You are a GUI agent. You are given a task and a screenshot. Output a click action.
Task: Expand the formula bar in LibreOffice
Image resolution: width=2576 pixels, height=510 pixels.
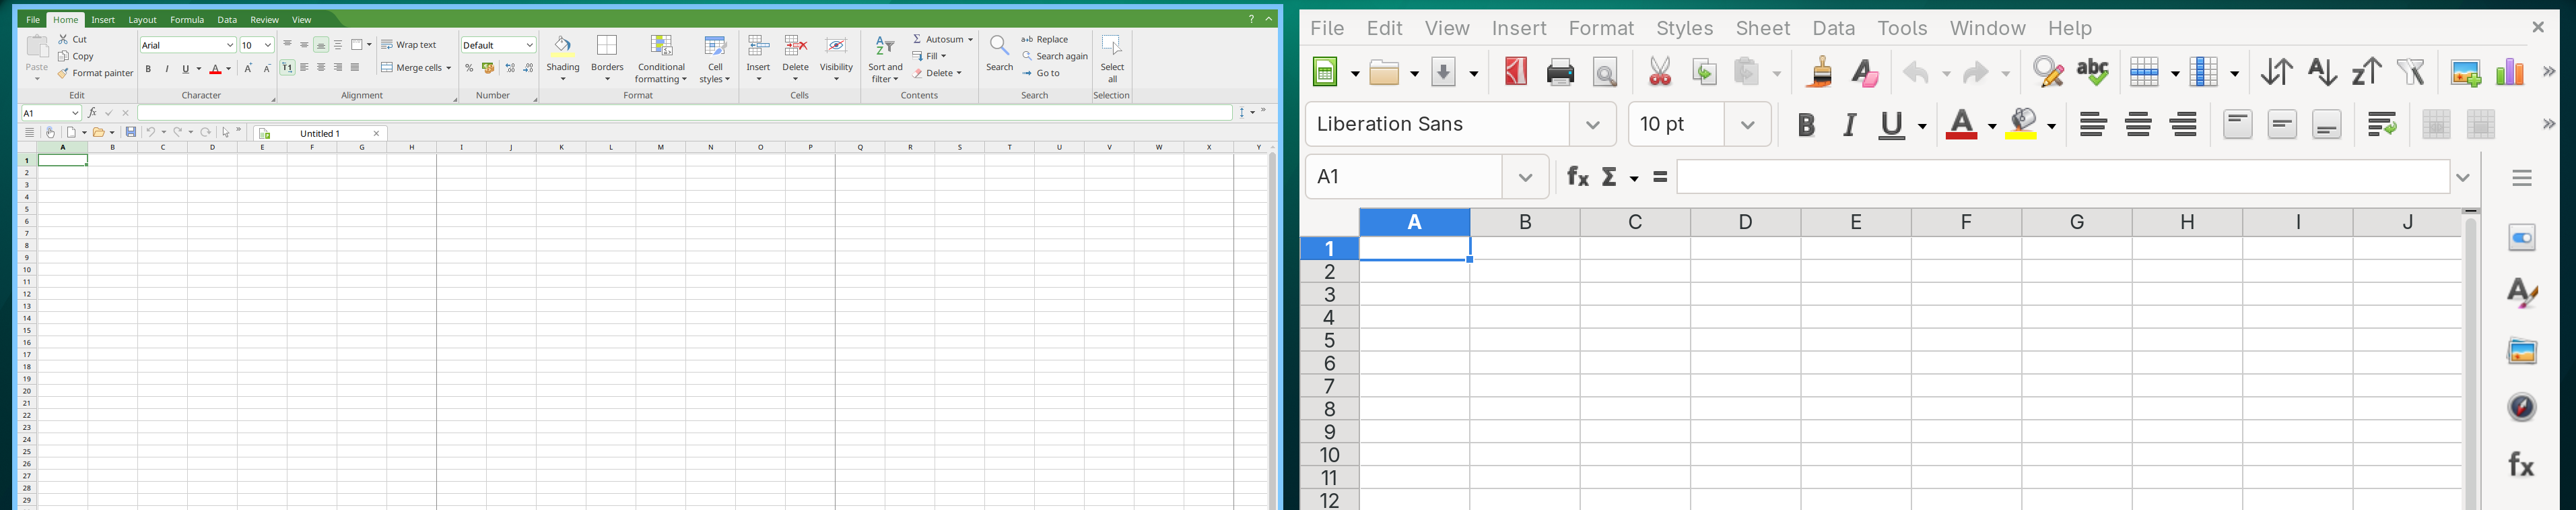[2463, 178]
